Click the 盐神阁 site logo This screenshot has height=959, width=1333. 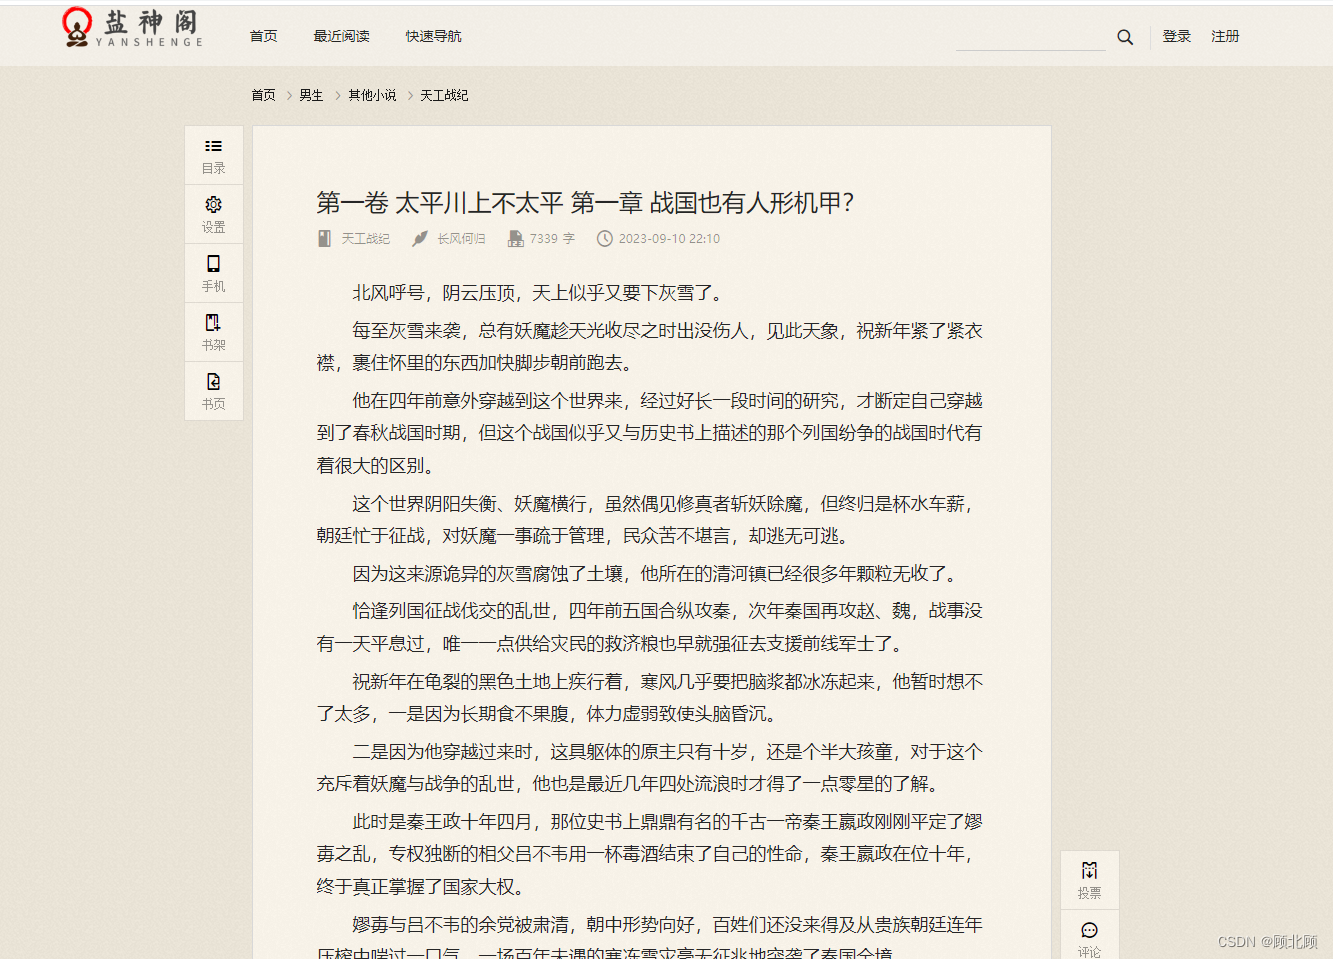pyautogui.click(x=132, y=28)
